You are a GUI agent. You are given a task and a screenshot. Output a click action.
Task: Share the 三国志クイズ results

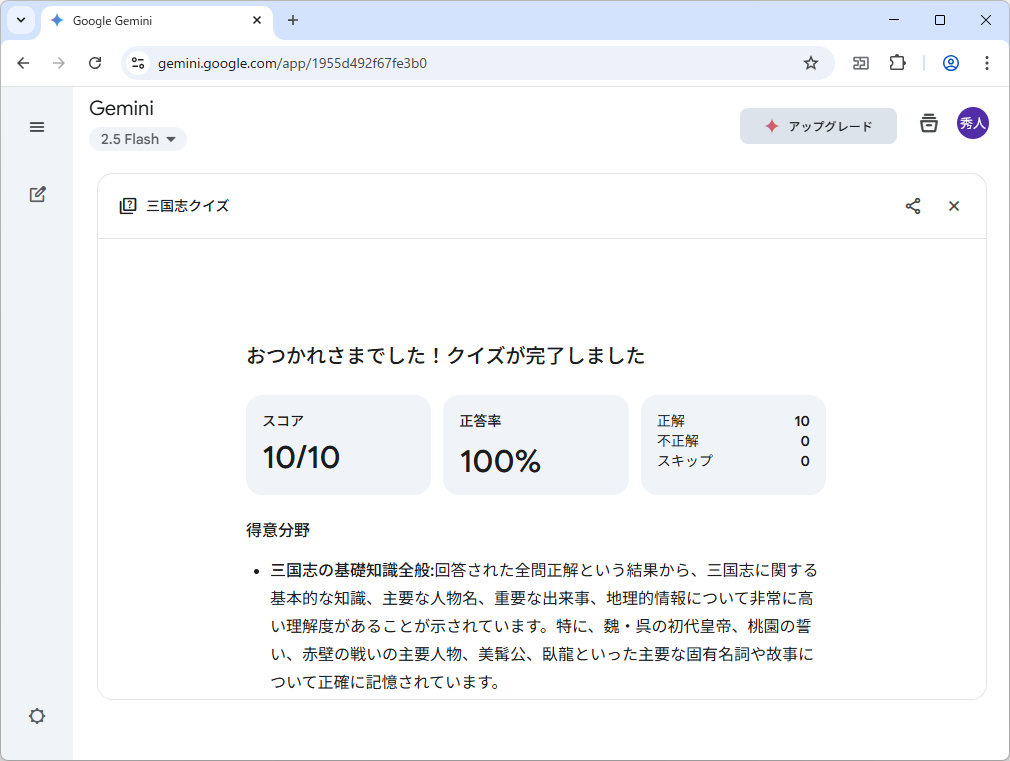[x=912, y=206]
